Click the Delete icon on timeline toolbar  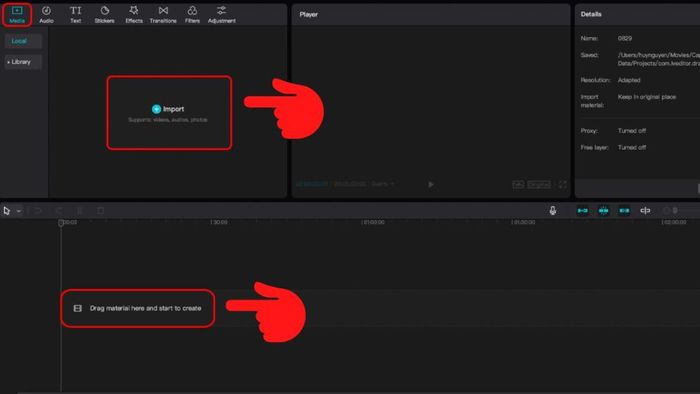pos(100,211)
